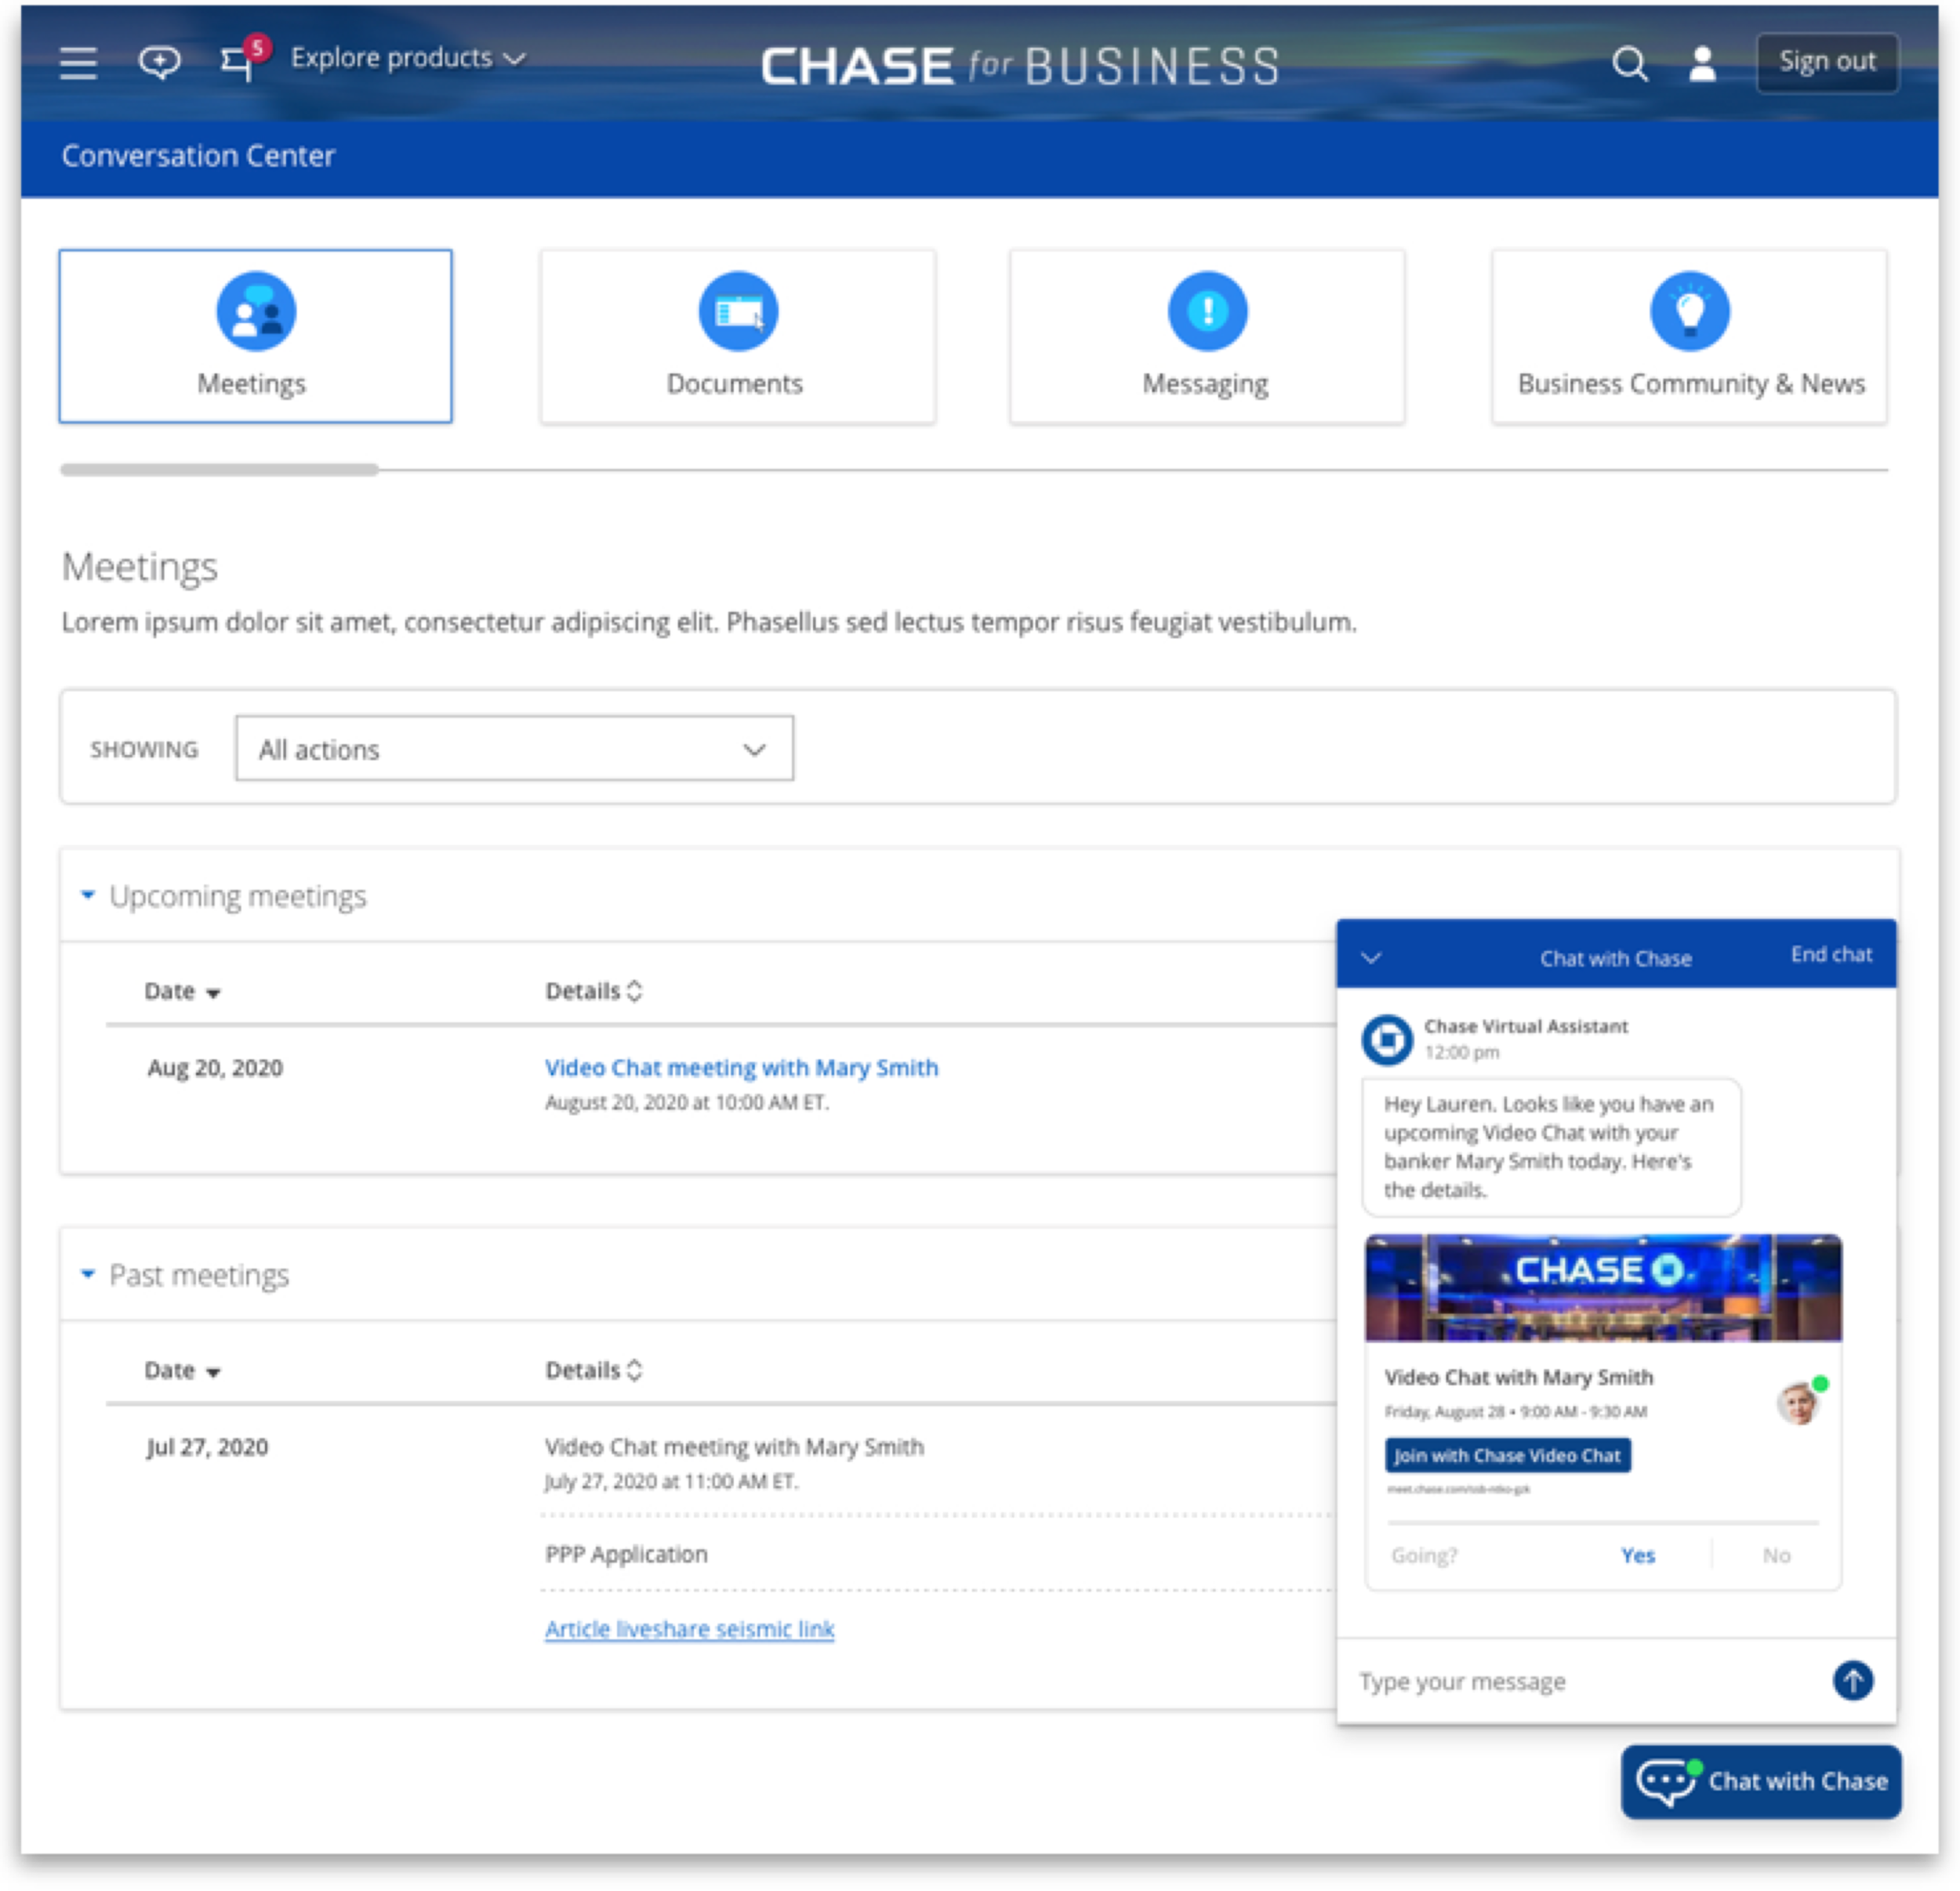Select Yes for Going prompt

[x=1637, y=1555]
